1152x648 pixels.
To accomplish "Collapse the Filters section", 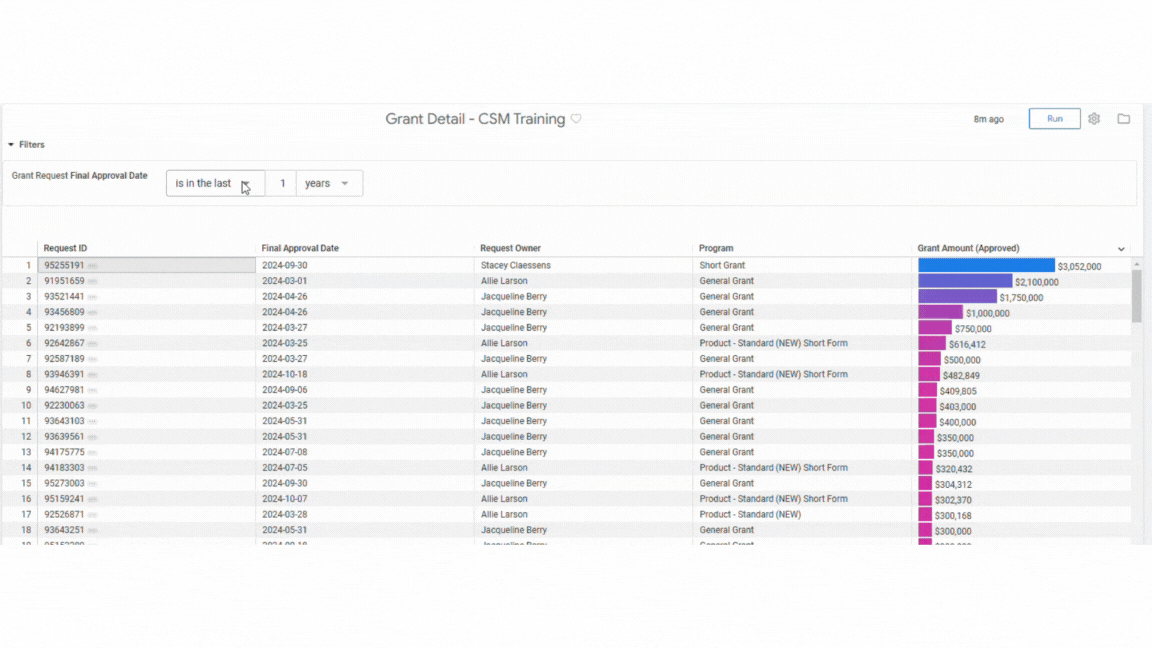I will coord(26,145).
